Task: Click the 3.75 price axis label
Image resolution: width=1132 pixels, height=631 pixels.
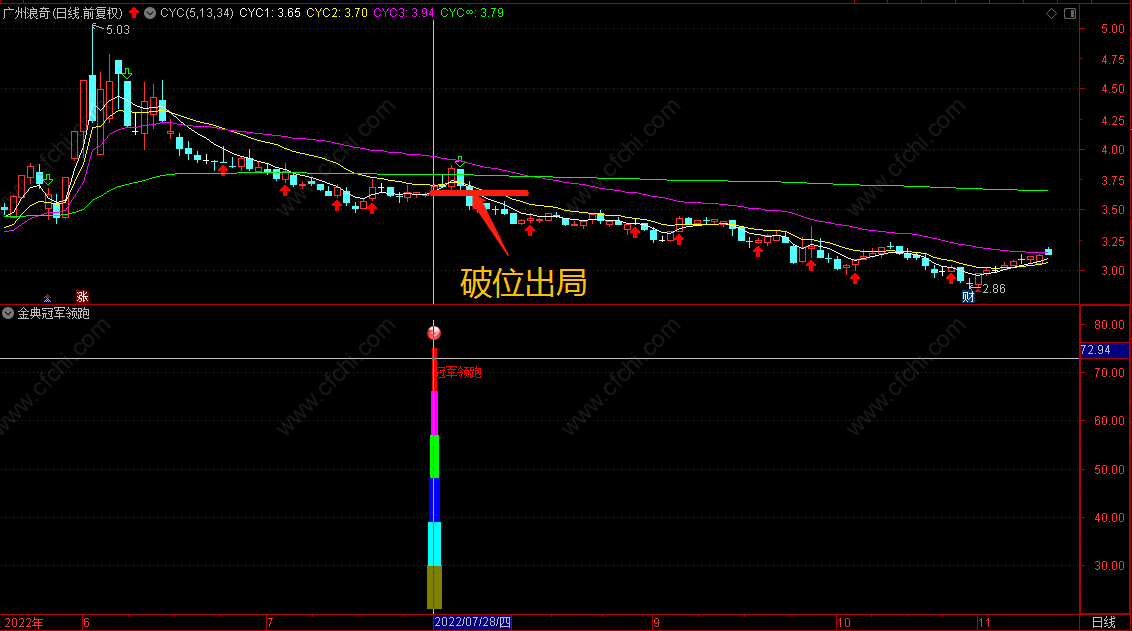Action: 1113,180
